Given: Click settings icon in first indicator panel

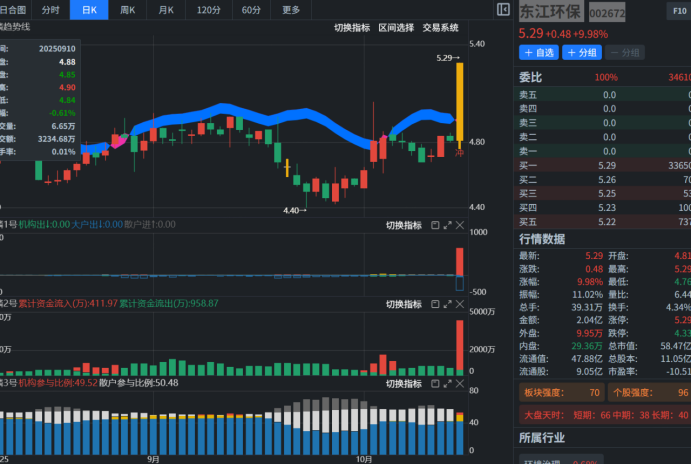Looking at the screenshot, I should pos(434,225).
